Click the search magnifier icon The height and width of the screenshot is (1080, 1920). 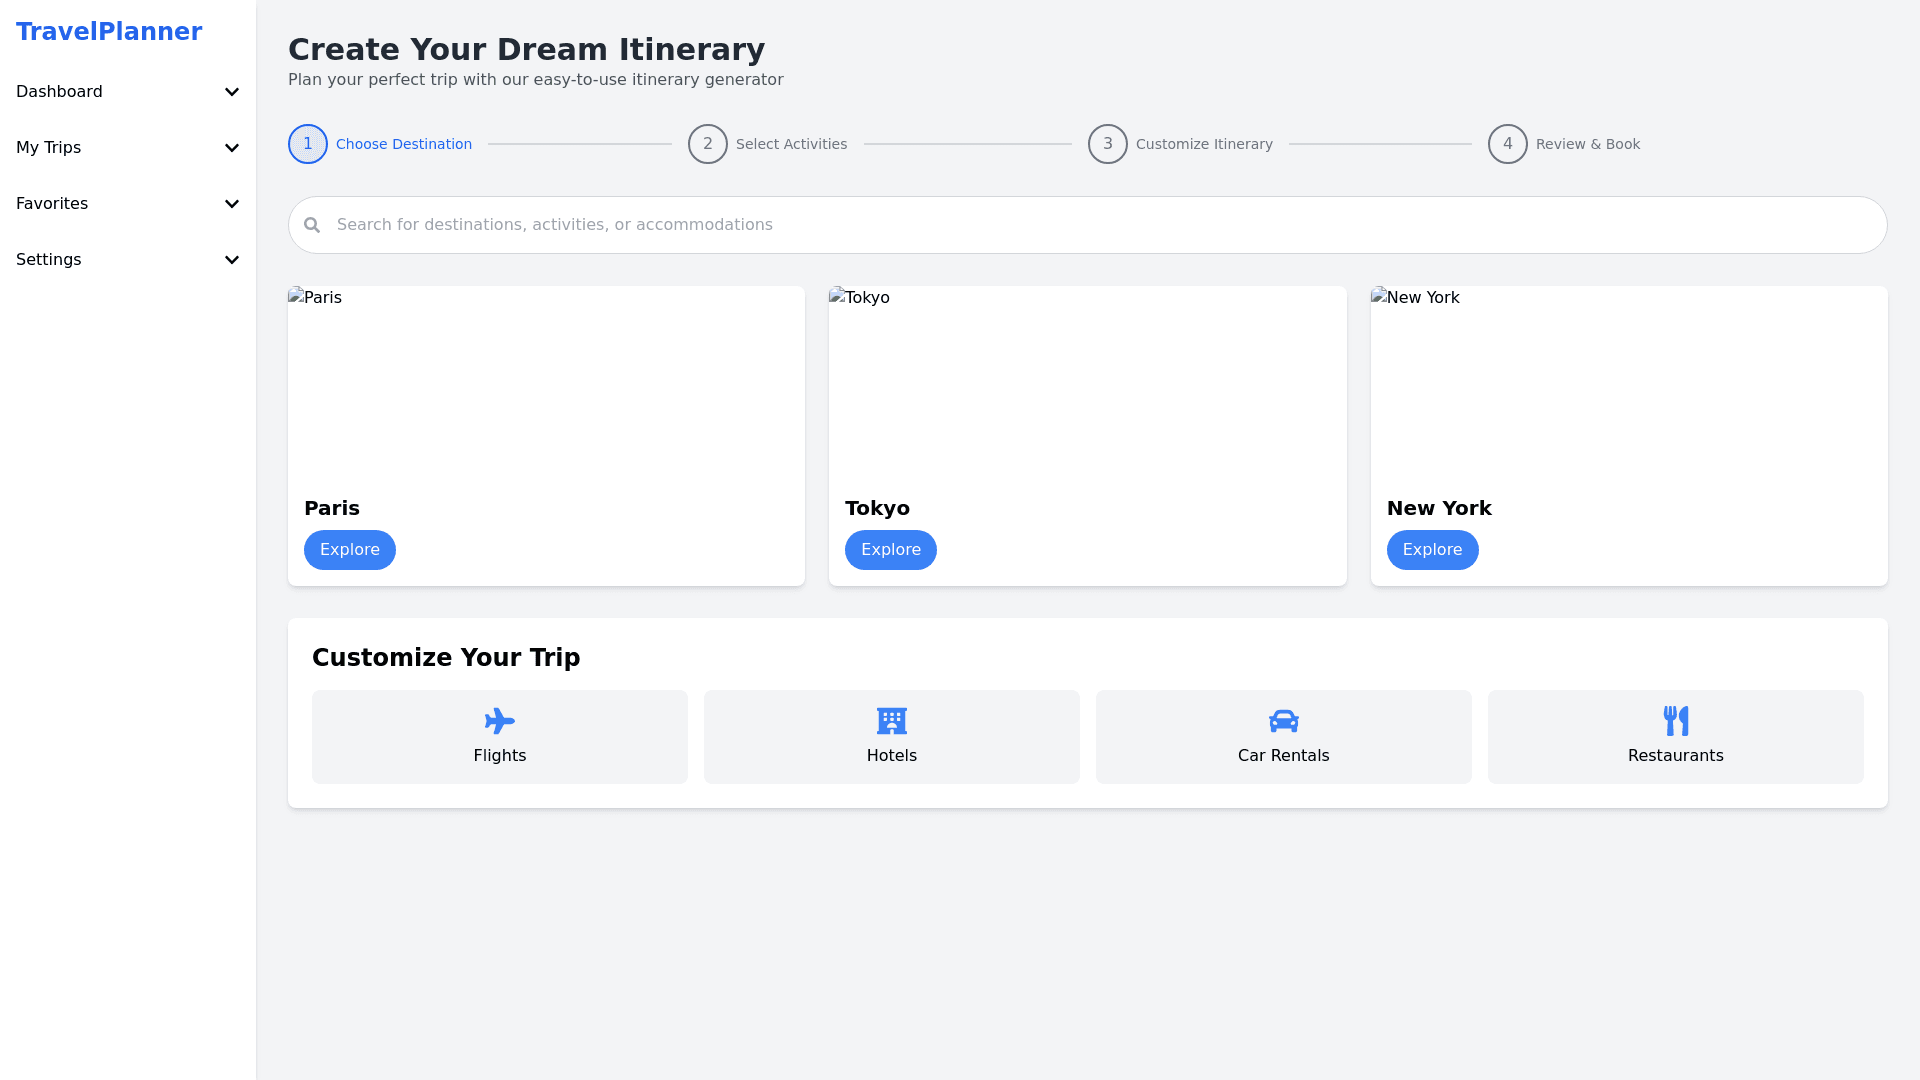tap(312, 225)
